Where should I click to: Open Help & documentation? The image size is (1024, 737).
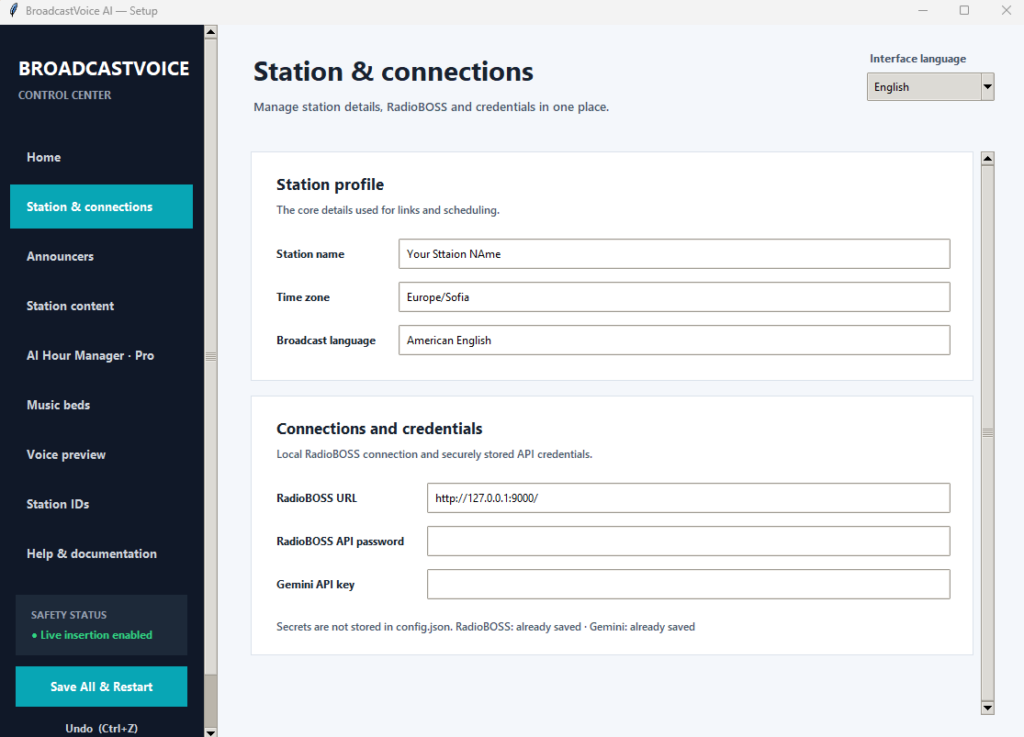tap(101, 554)
